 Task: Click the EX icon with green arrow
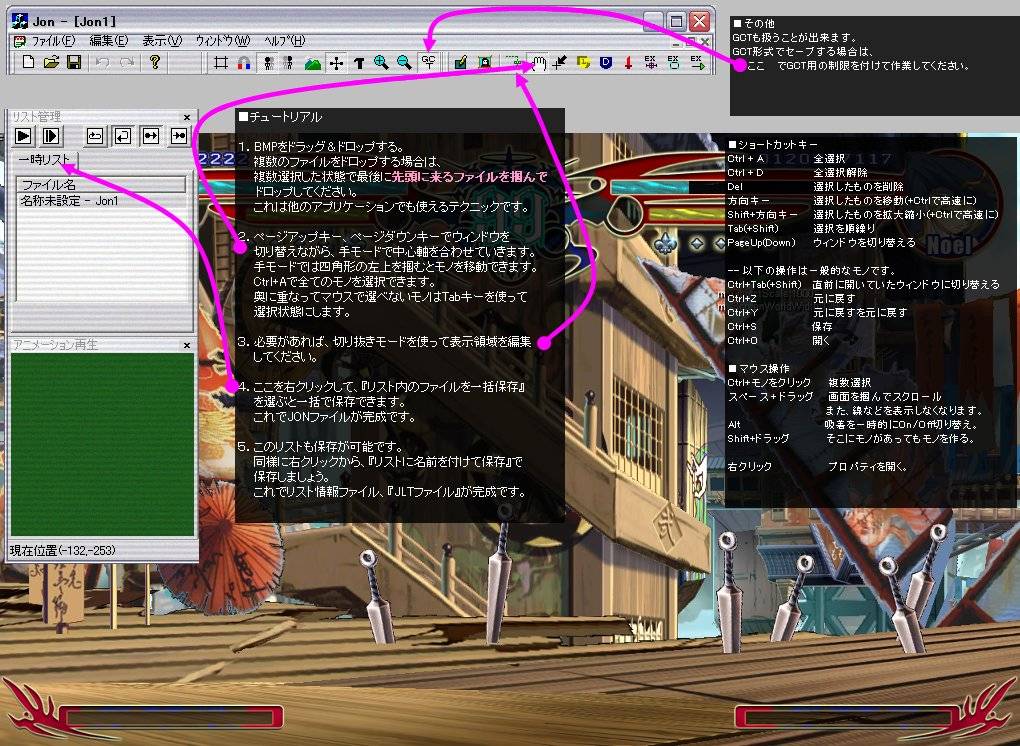tap(697, 62)
